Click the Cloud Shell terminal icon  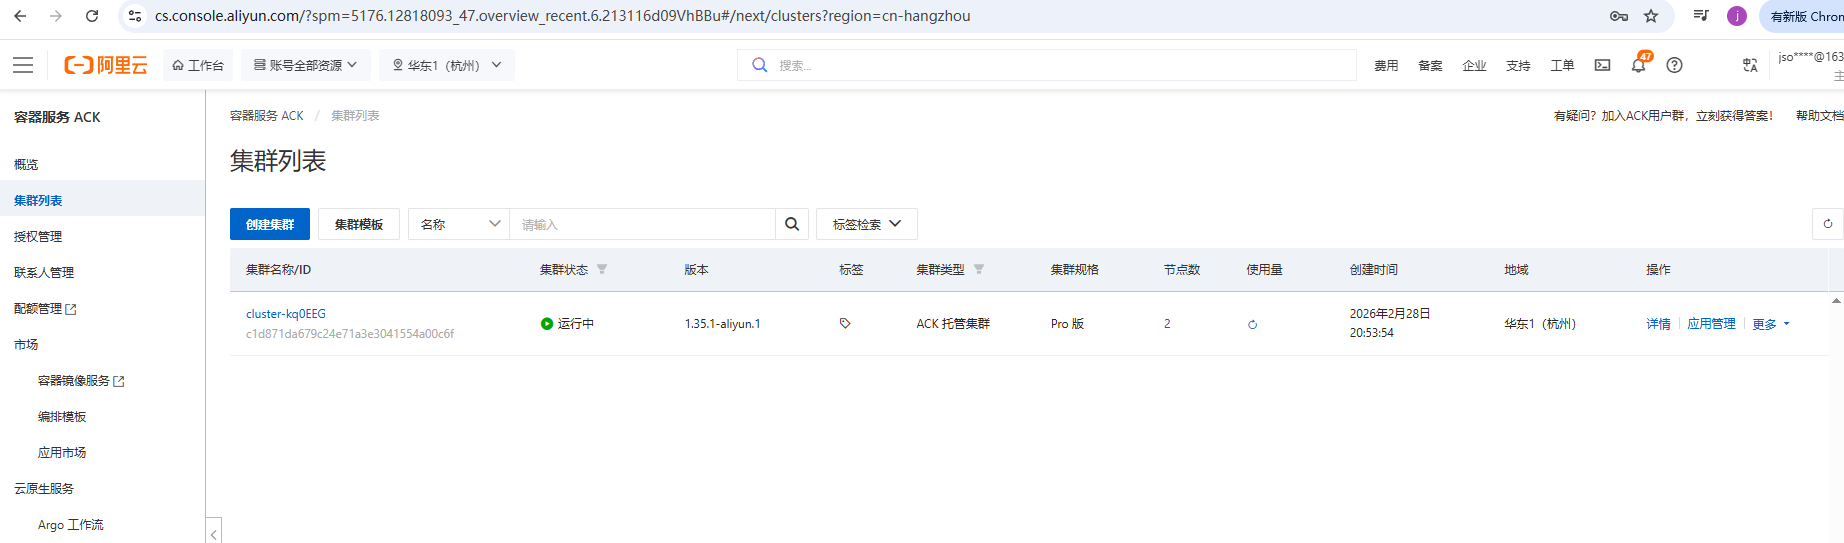pyautogui.click(x=1602, y=65)
